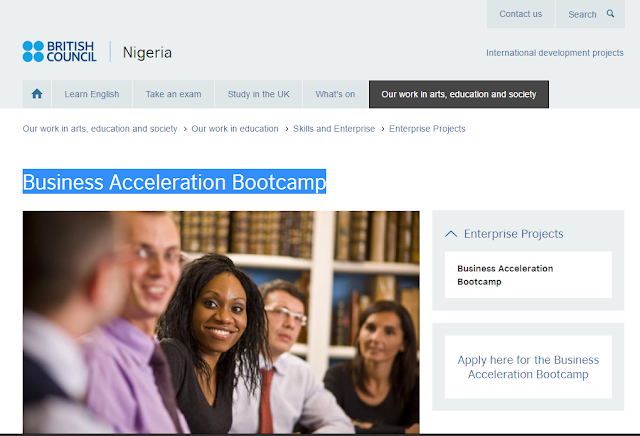Click the search magnifier icon

pos(610,13)
